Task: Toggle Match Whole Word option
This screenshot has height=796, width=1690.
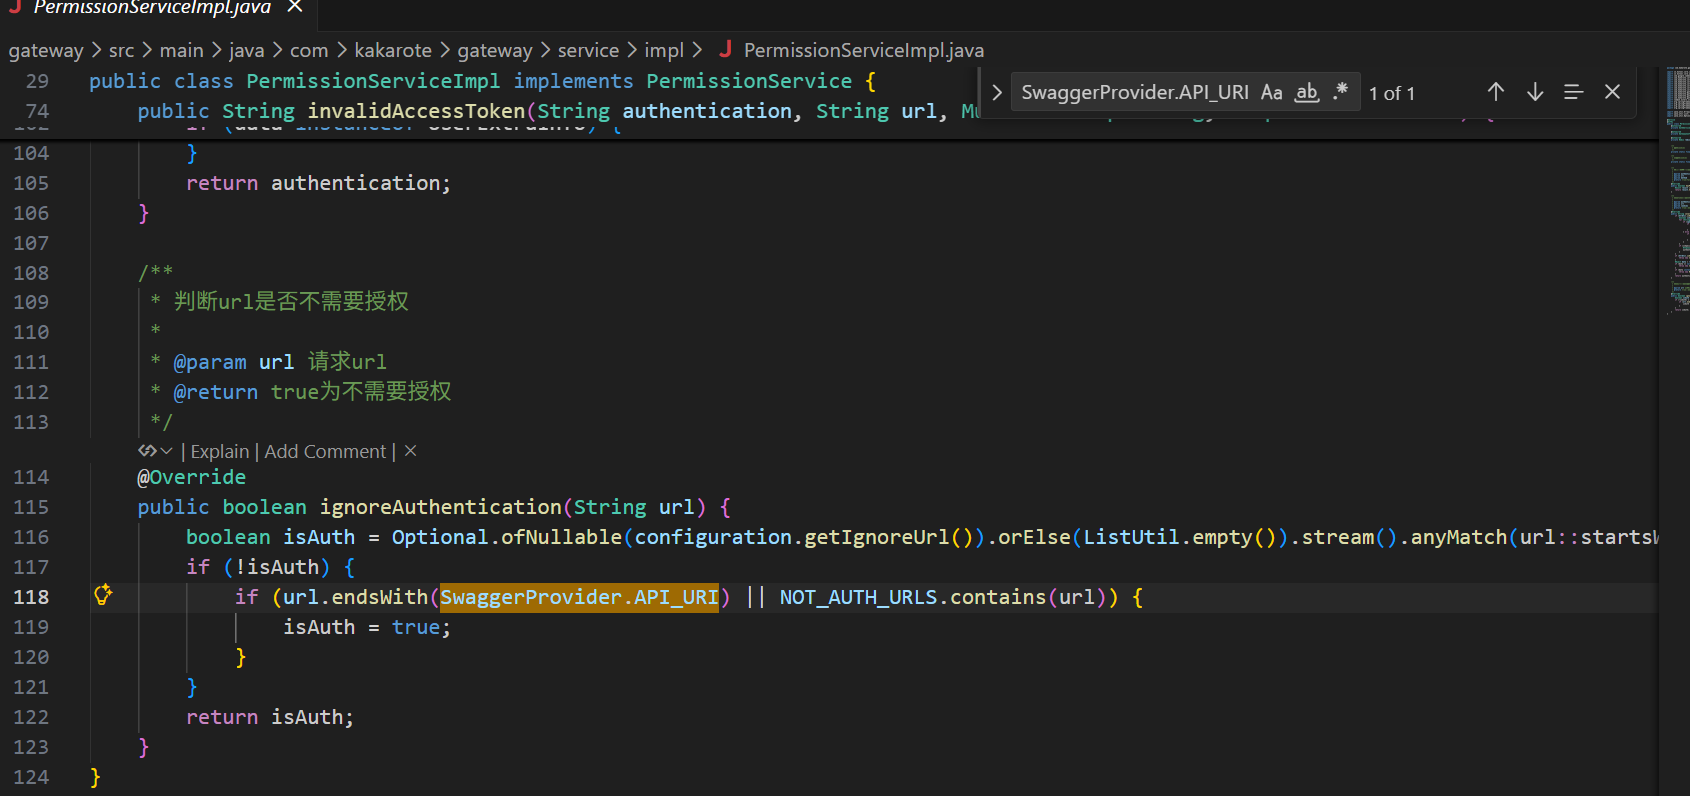Action: coord(1306,93)
